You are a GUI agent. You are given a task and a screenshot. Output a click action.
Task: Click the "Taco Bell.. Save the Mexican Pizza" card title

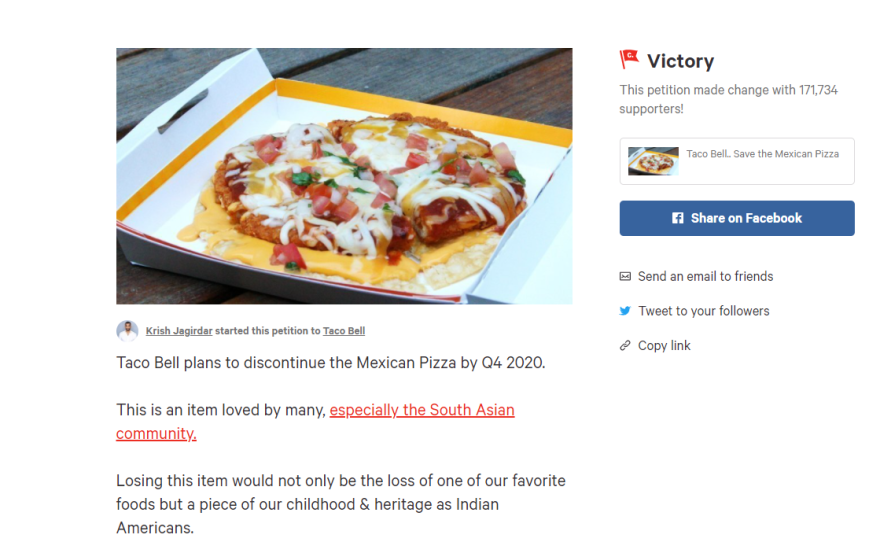coord(762,154)
